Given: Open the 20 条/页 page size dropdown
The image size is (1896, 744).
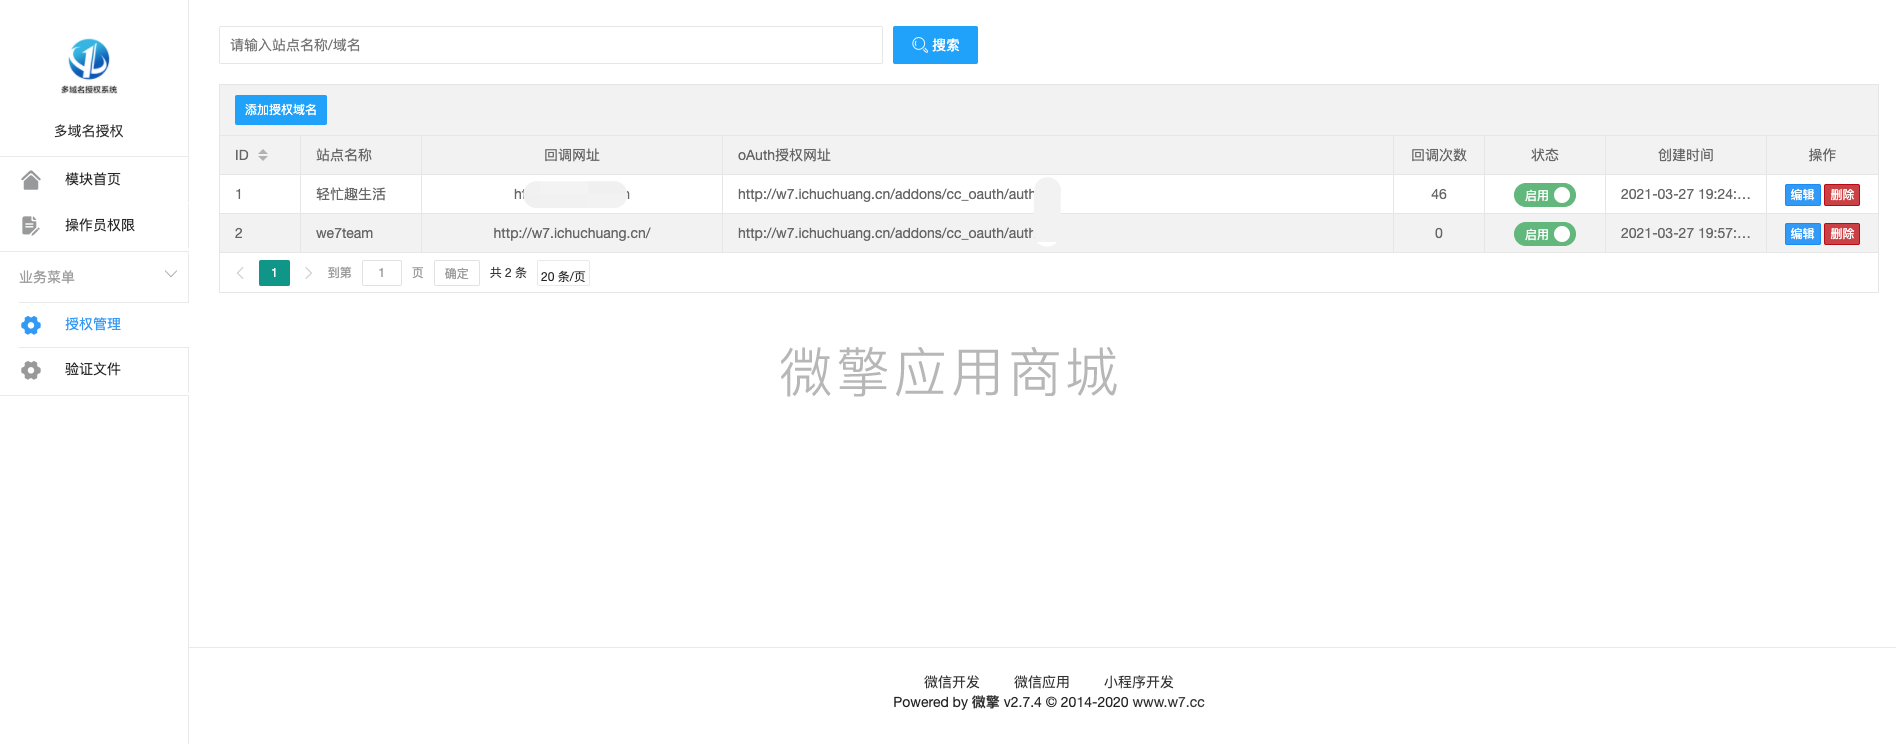Looking at the screenshot, I should (563, 275).
